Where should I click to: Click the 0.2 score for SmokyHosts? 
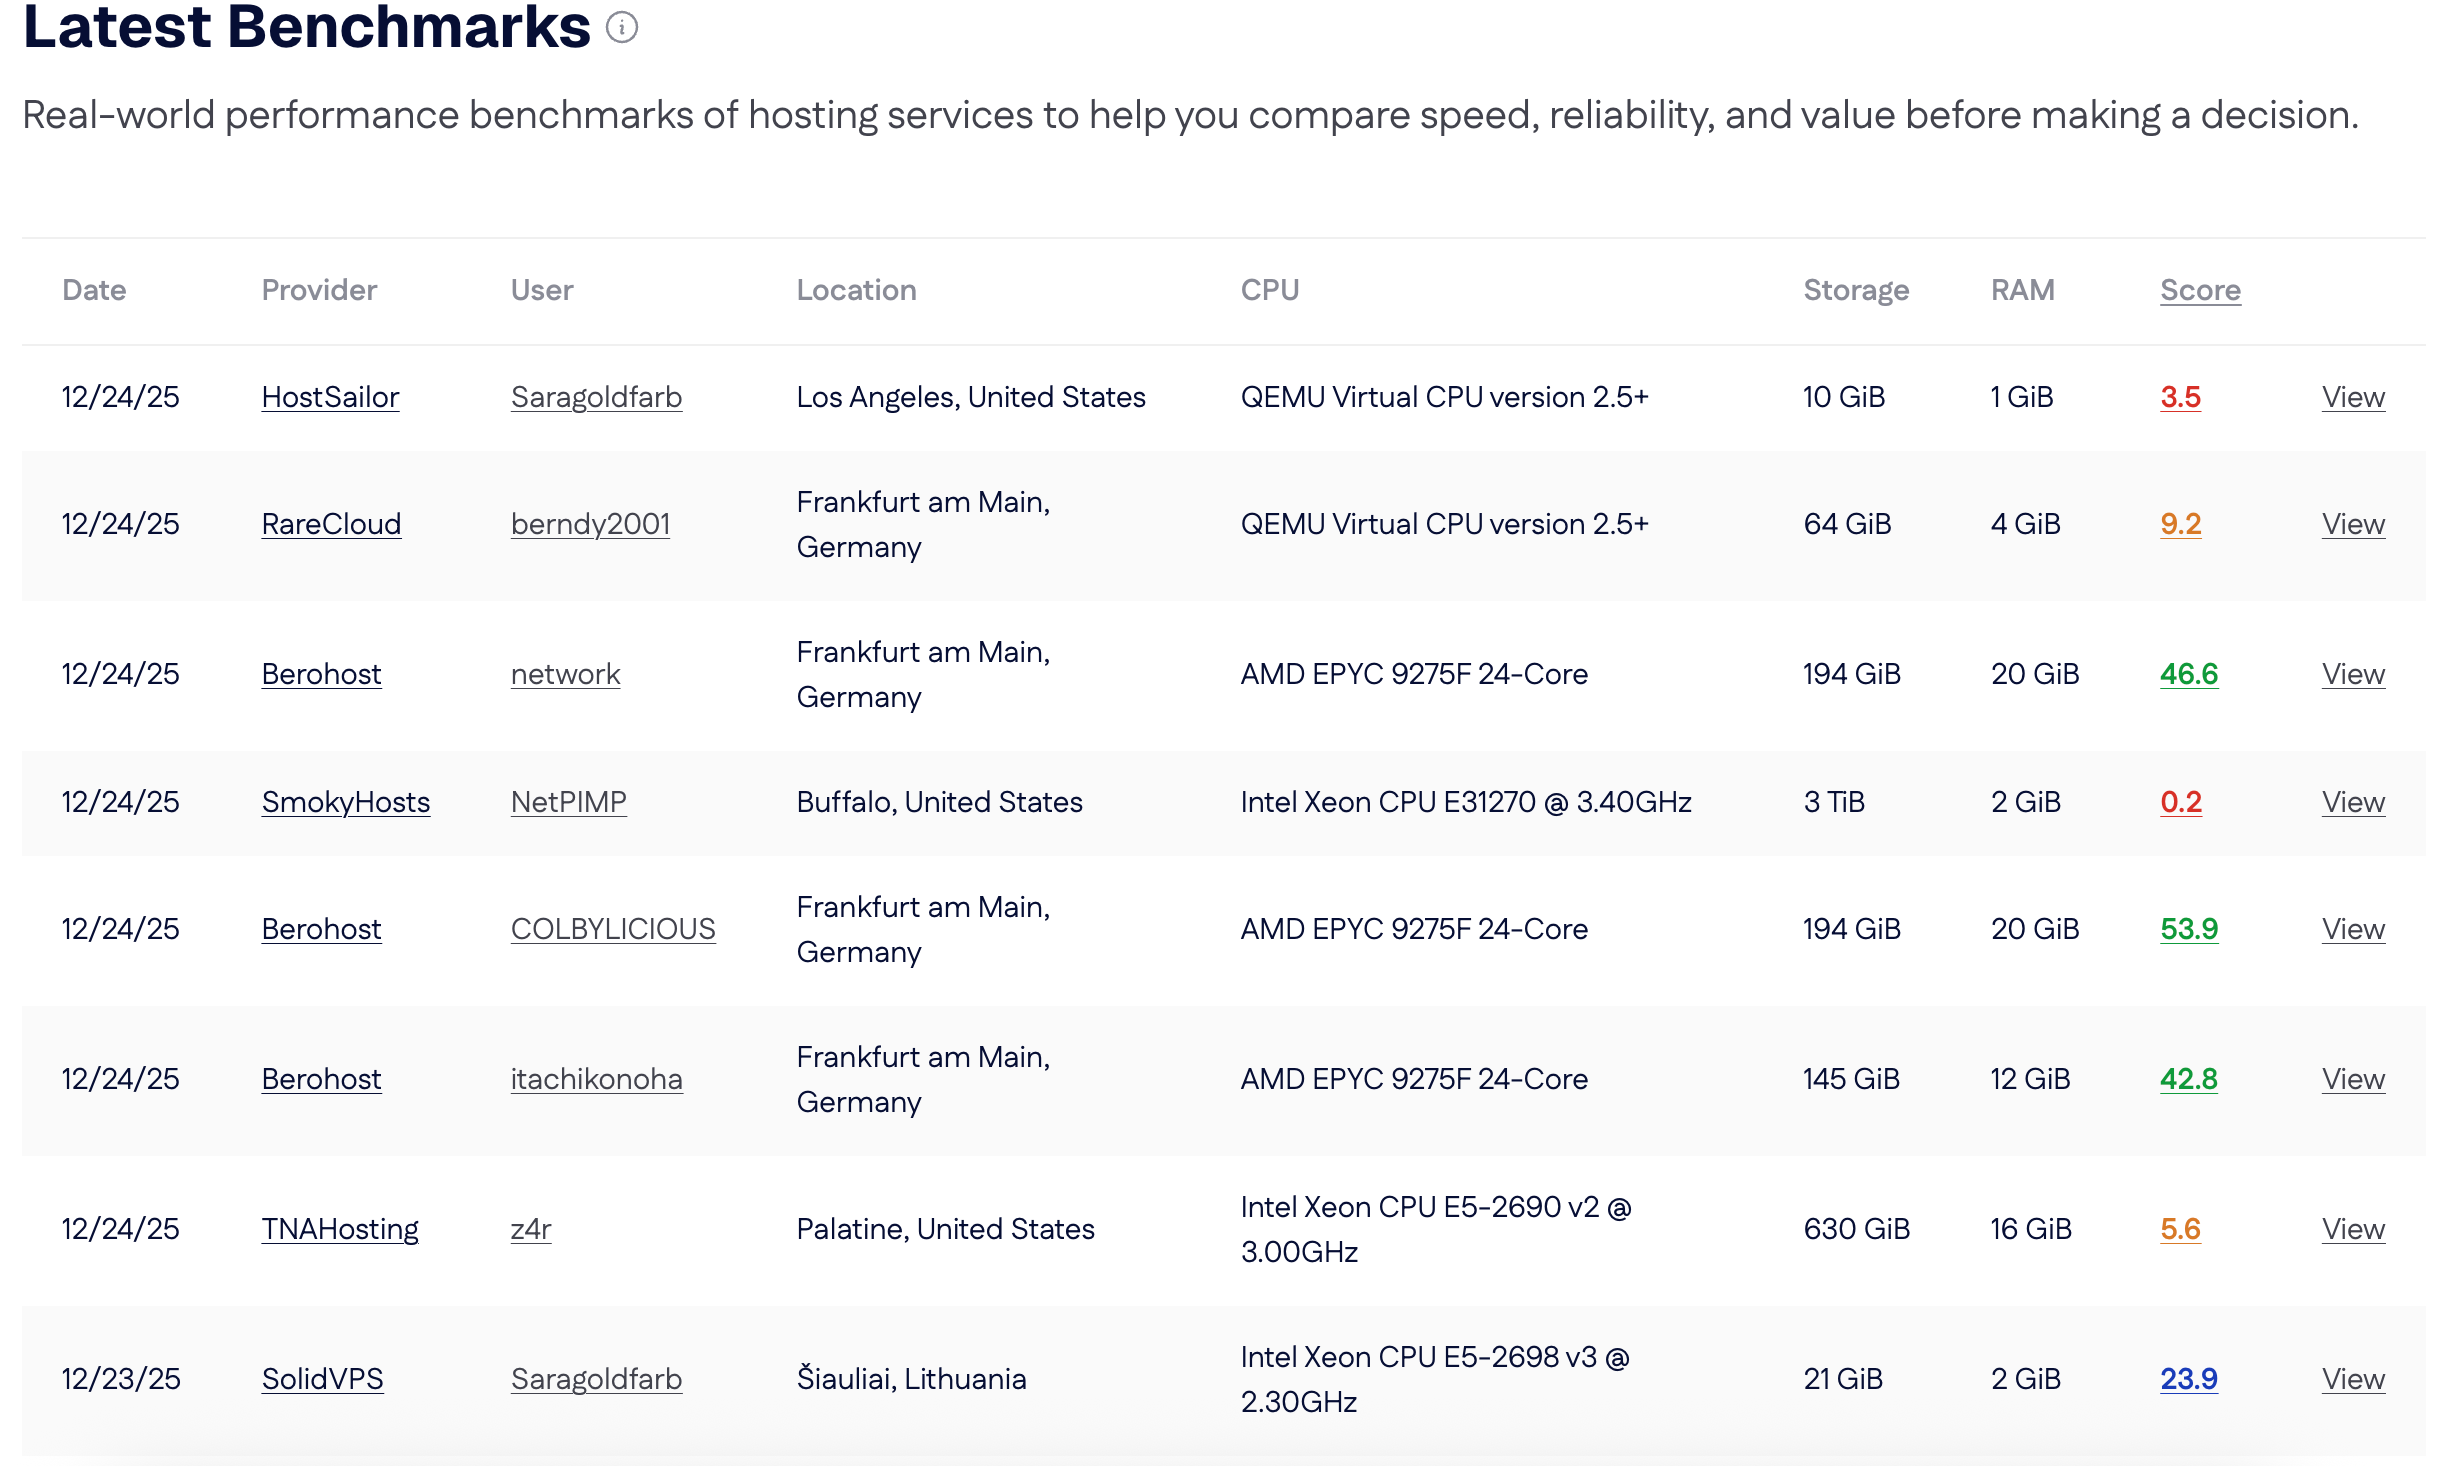pos(2180,802)
